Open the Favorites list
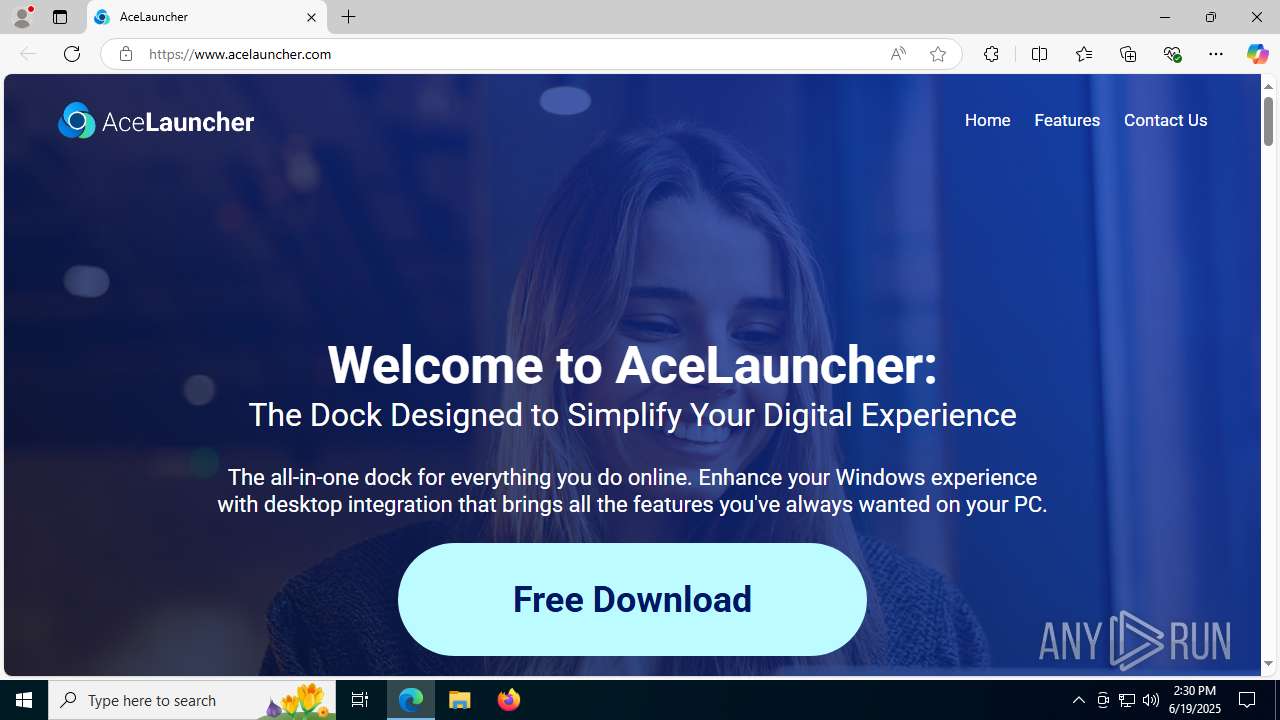 pyautogui.click(x=1083, y=54)
